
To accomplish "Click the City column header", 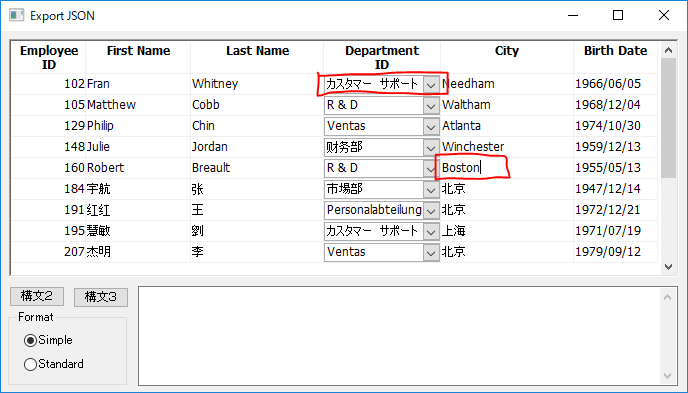I will coord(507,57).
